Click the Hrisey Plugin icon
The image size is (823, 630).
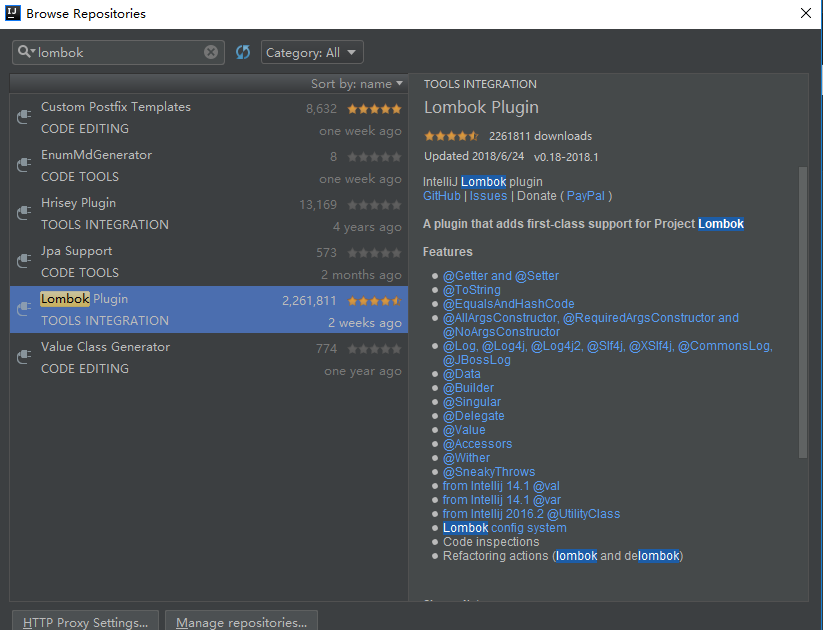click(x=22, y=213)
